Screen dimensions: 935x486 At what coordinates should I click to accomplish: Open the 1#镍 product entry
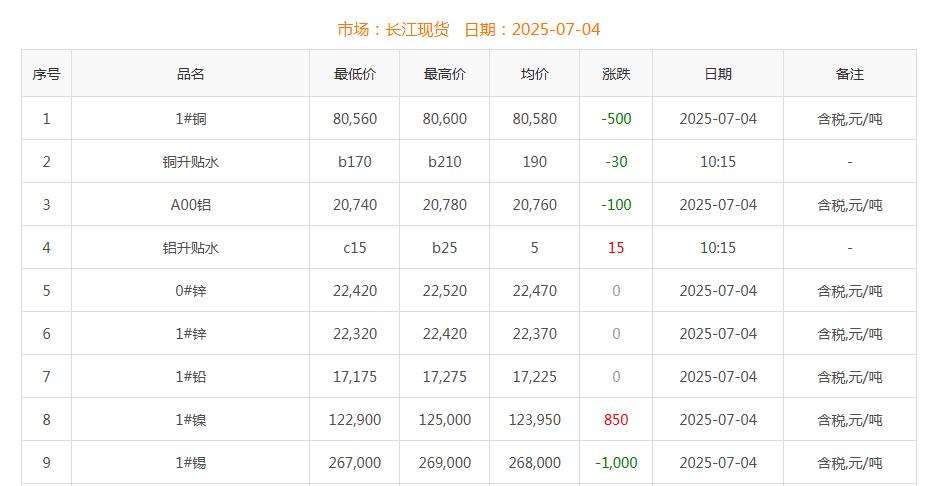190,420
